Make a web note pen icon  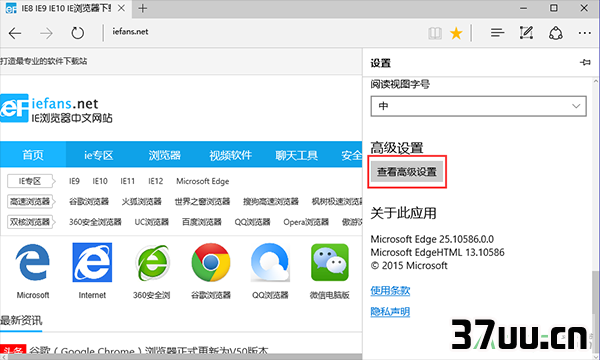click(526, 33)
